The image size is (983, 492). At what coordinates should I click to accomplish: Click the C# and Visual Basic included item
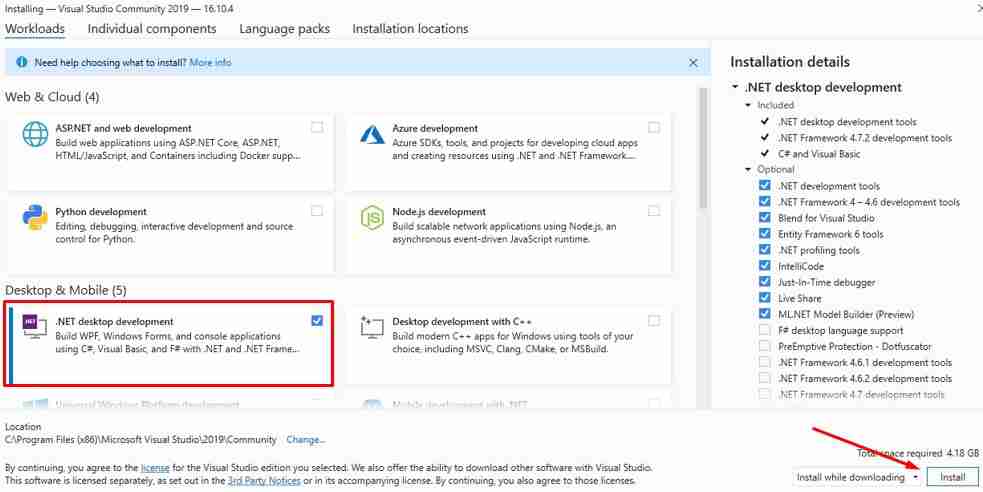(x=819, y=154)
